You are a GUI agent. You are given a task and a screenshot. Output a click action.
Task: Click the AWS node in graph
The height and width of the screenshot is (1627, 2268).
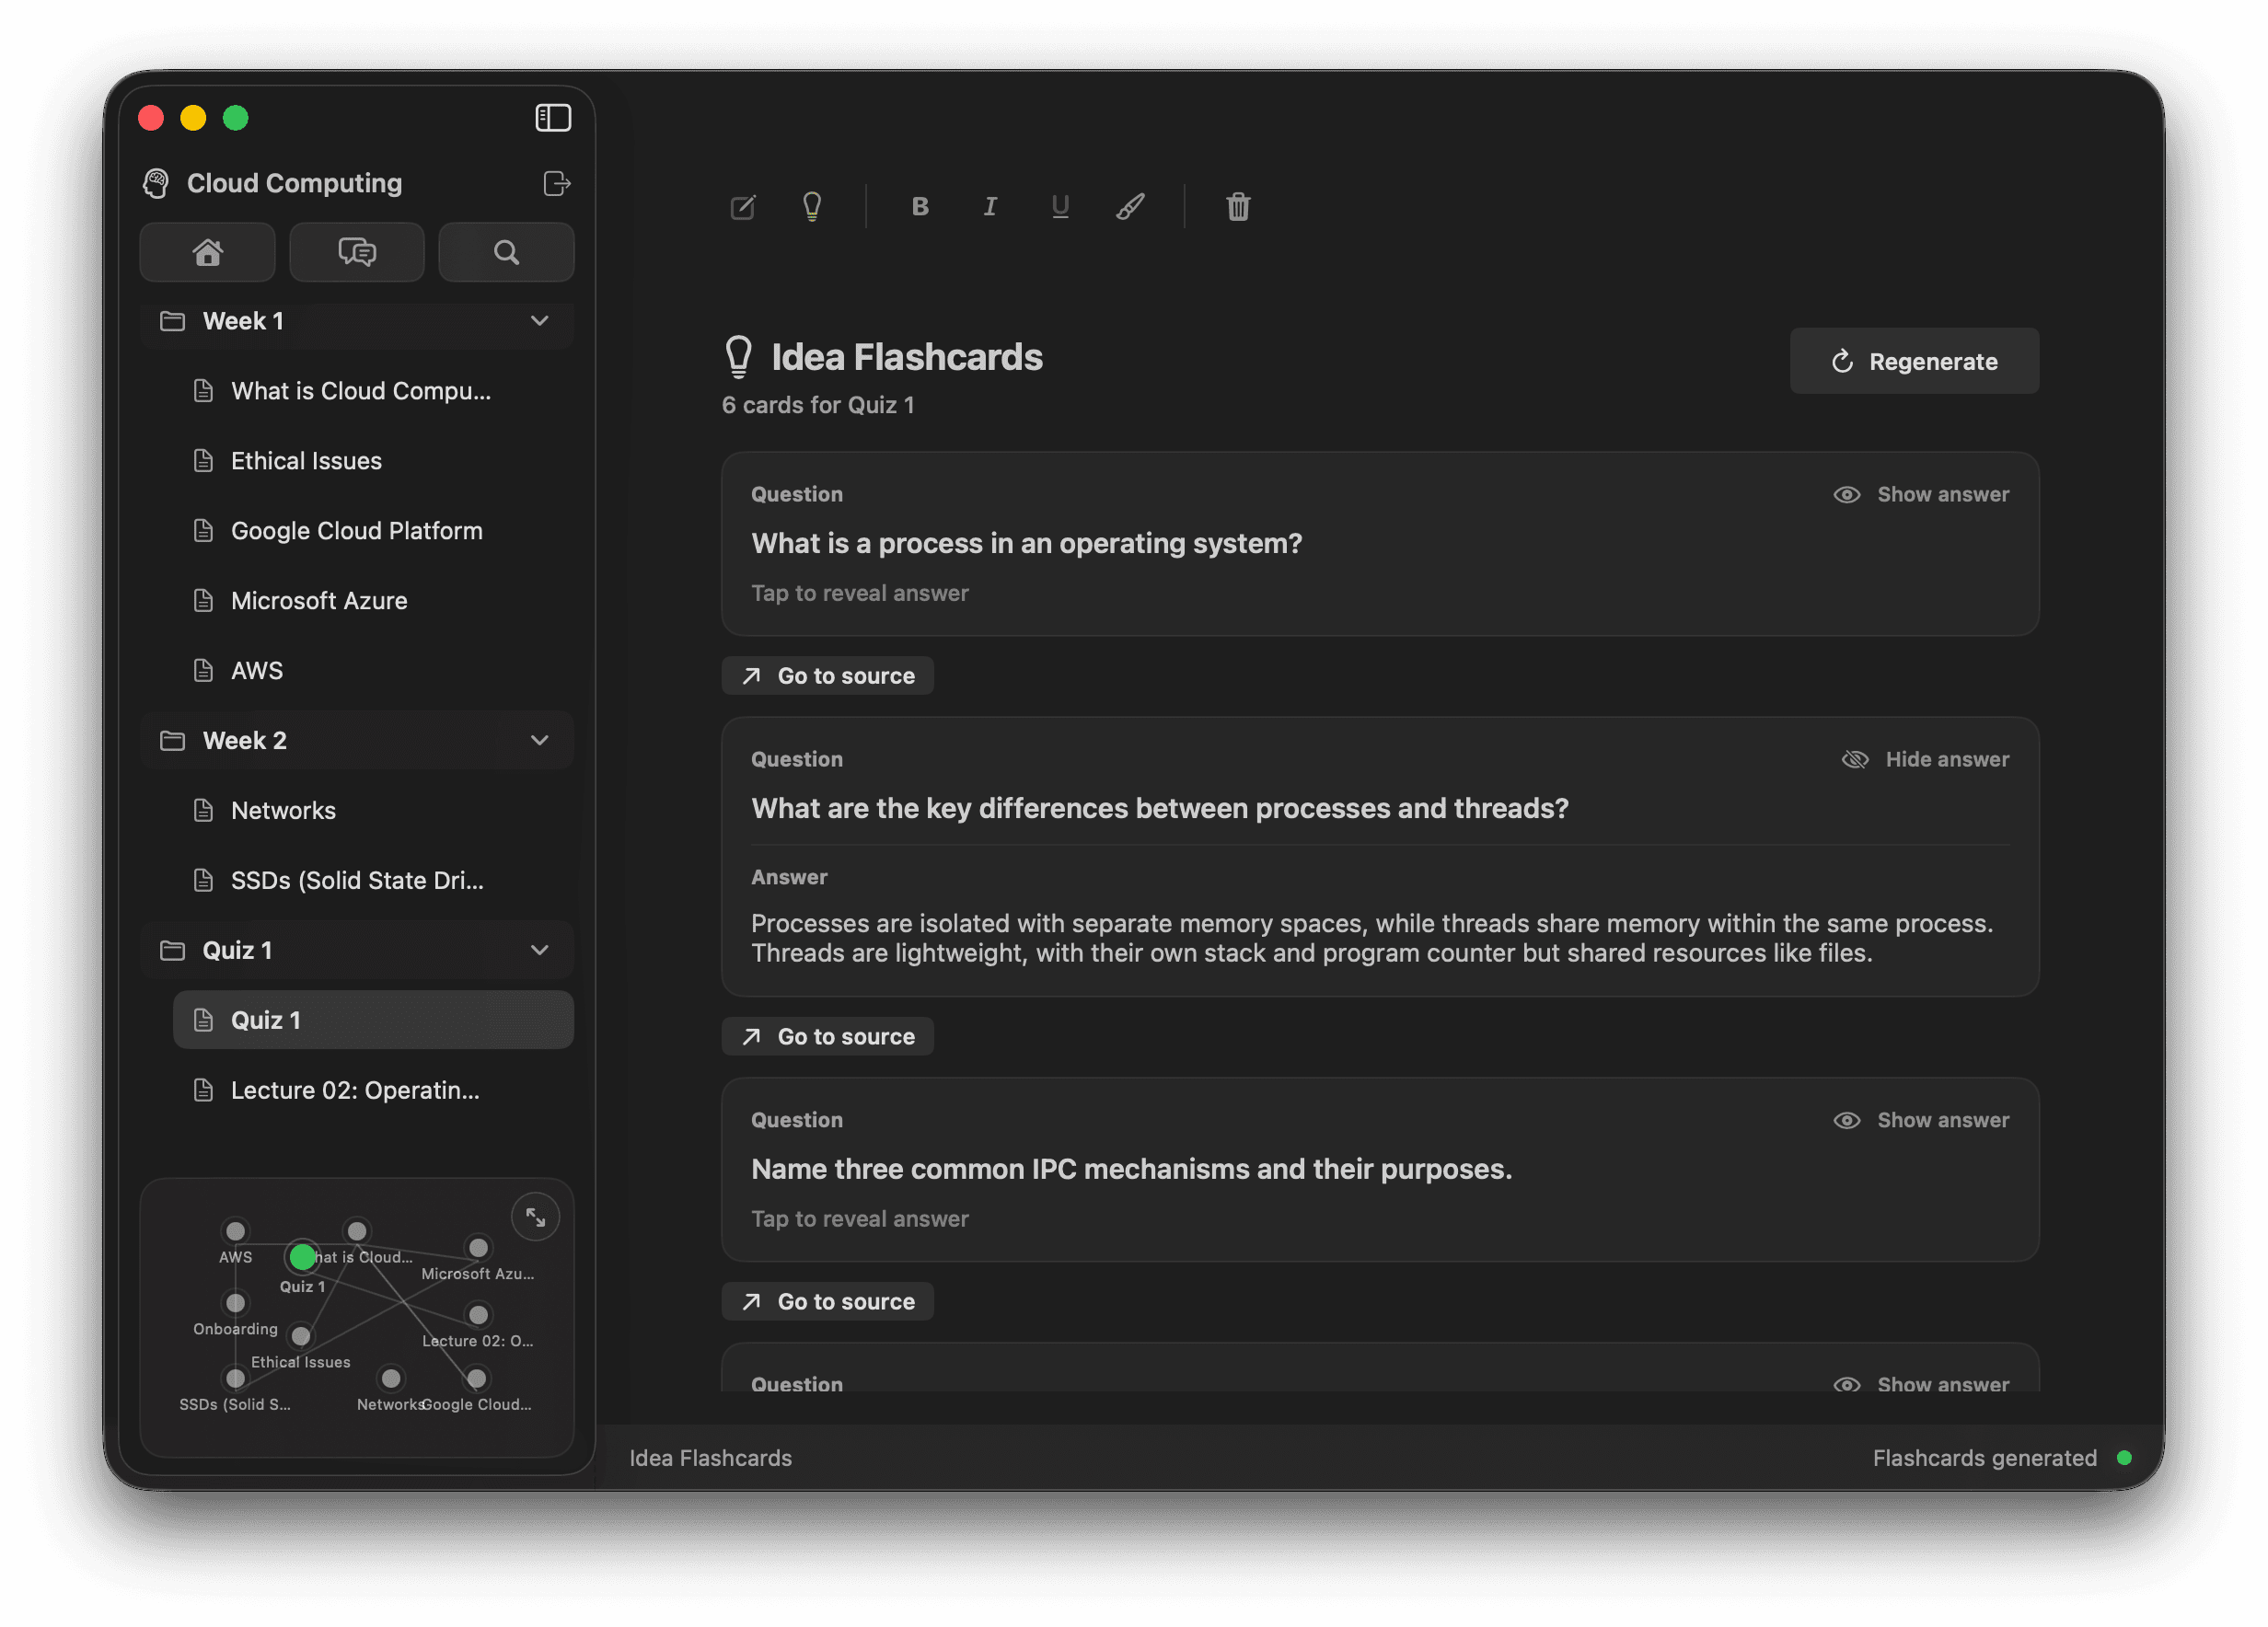235,1231
